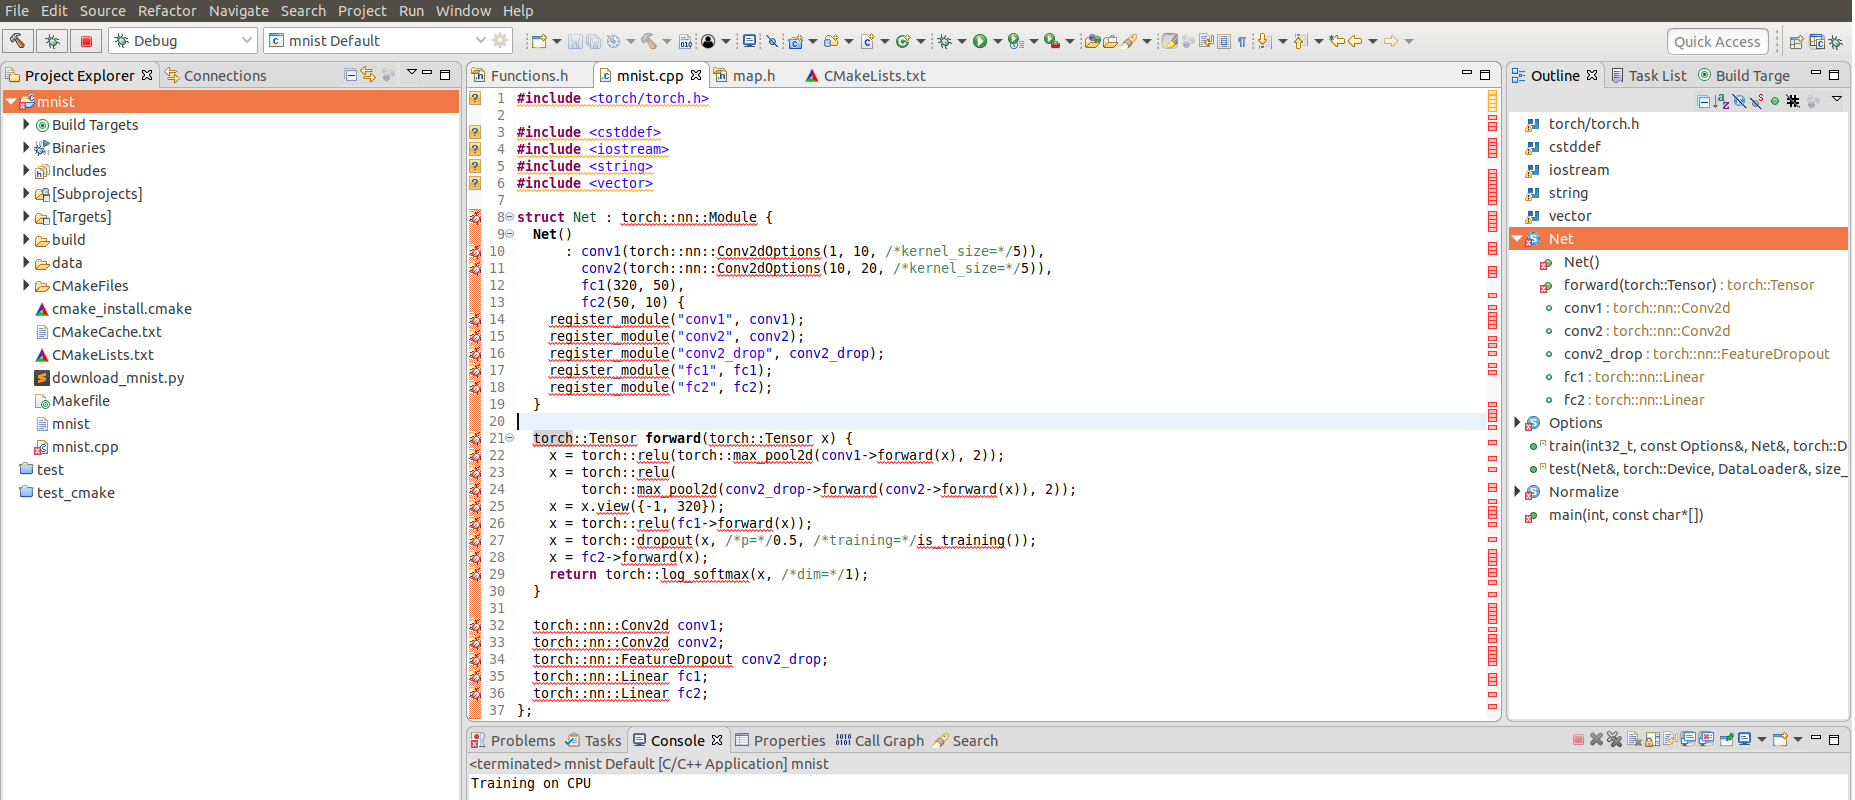Click the Save icon in toolbar
This screenshot has width=1855, height=800.
coord(575,41)
